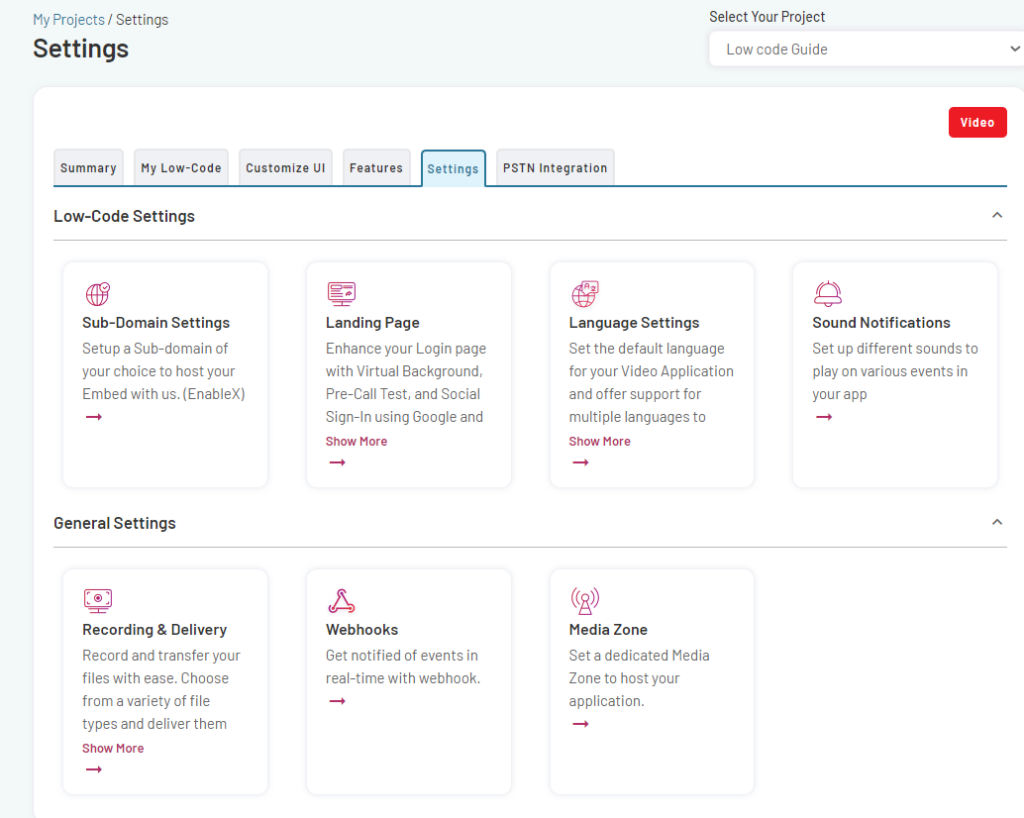The image size is (1024, 818).
Task: Open Landing Page via its arrow
Action: (x=337, y=462)
